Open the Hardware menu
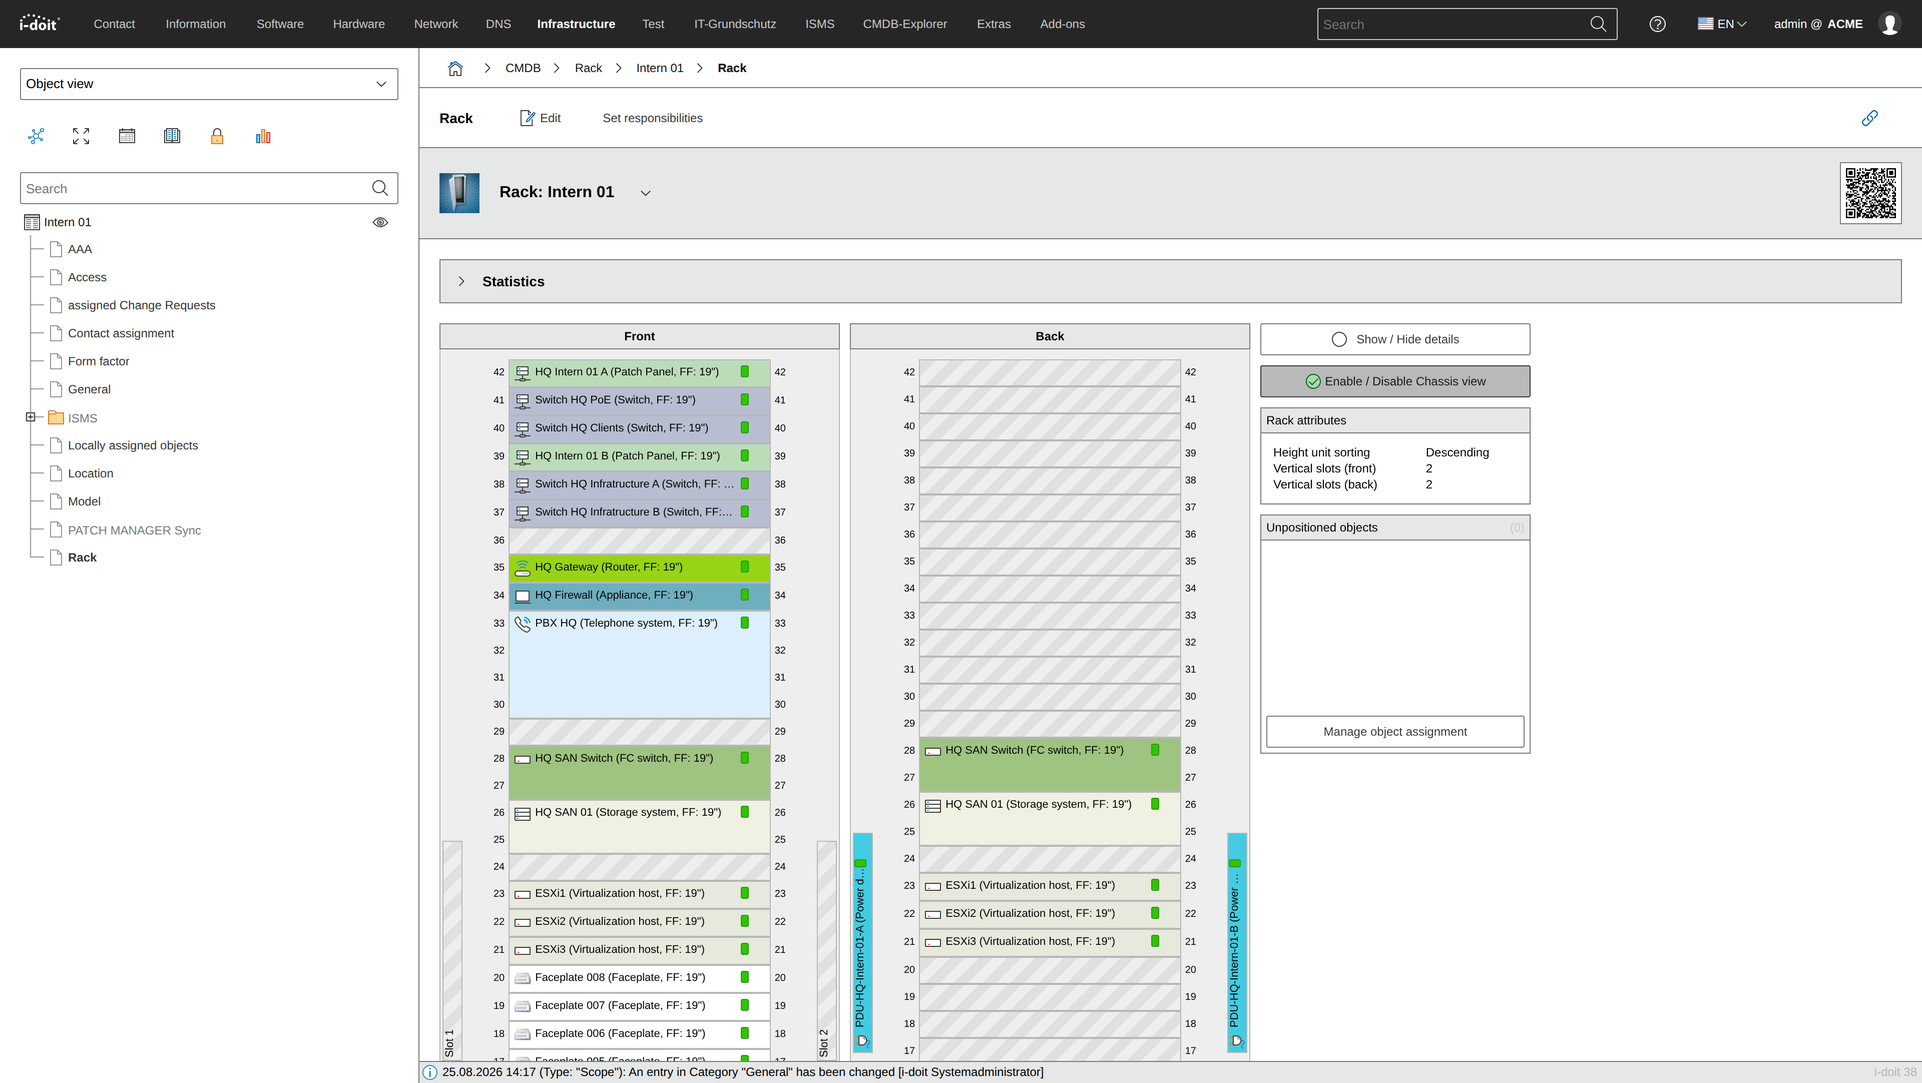Screen dimensions: 1922x1083 coord(358,24)
